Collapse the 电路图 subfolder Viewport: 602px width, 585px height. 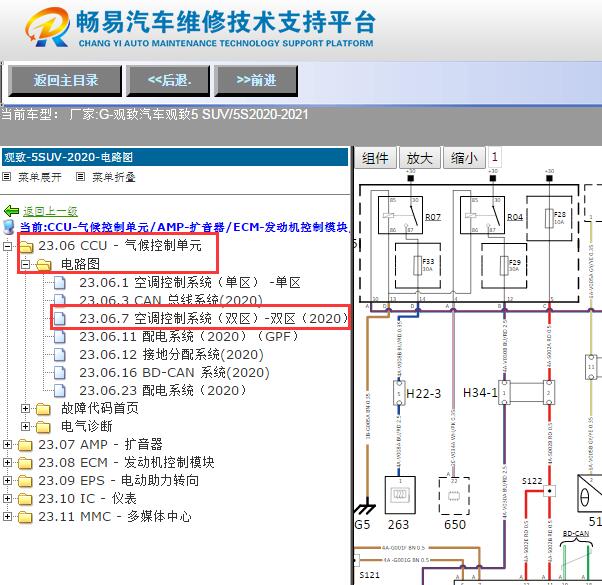[x=25, y=264]
